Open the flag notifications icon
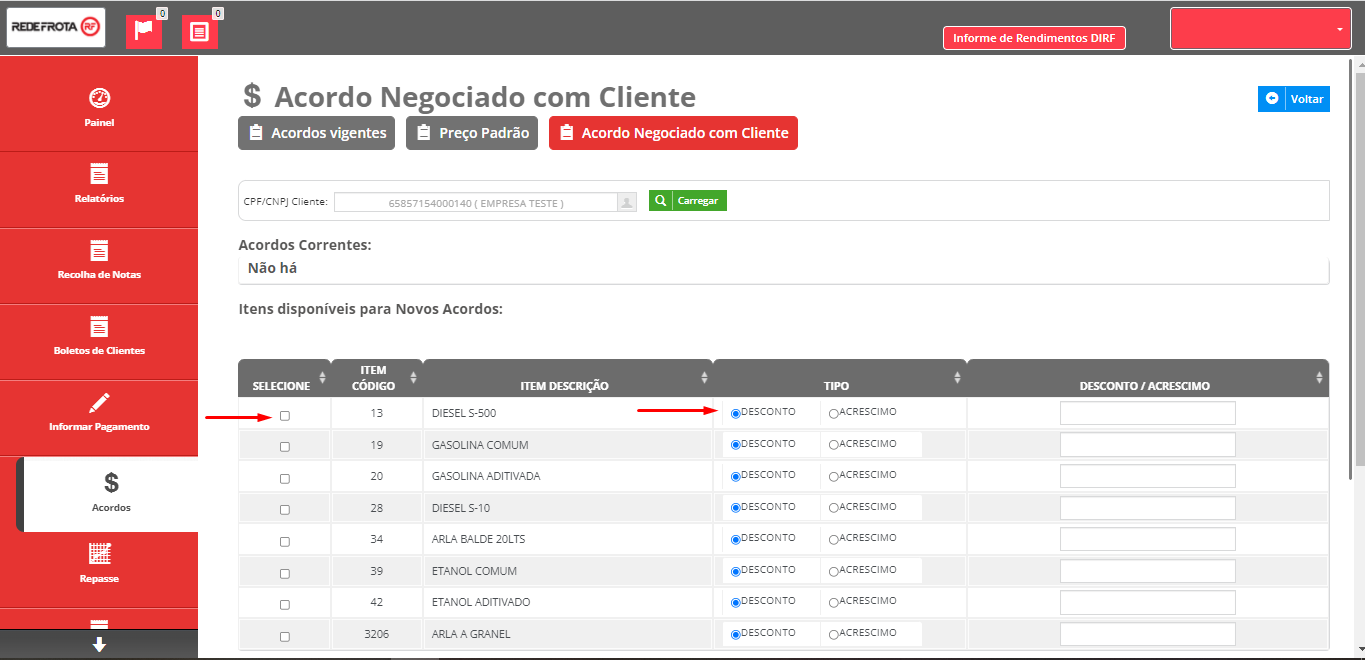Screen dimensions: 1365x660 [x=143, y=32]
